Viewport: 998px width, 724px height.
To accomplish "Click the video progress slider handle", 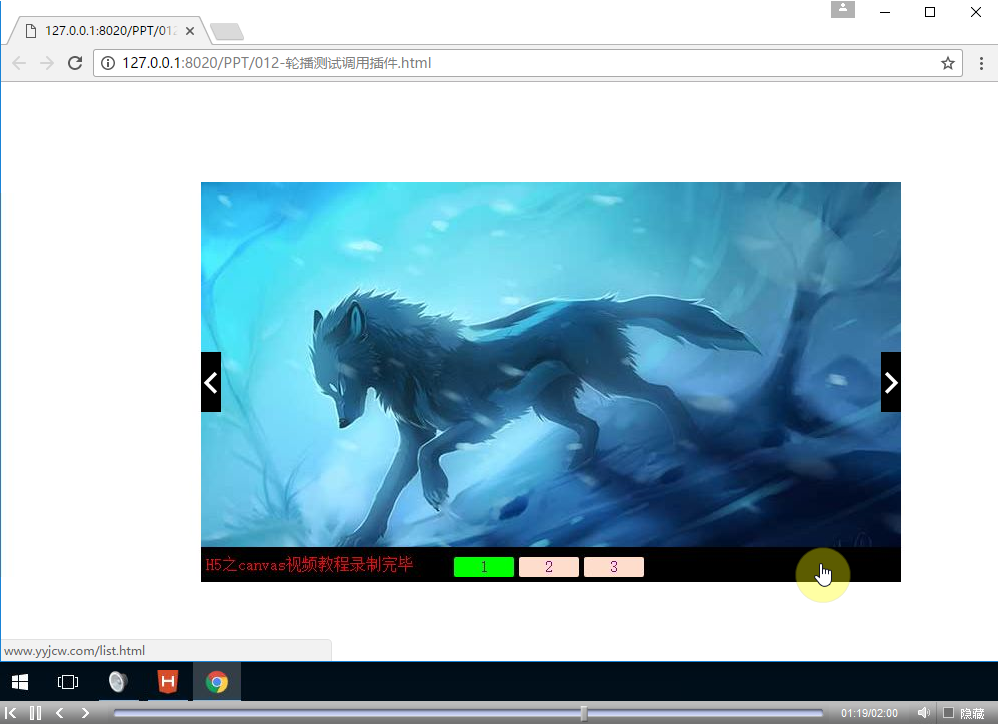I will click(x=584, y=713).
